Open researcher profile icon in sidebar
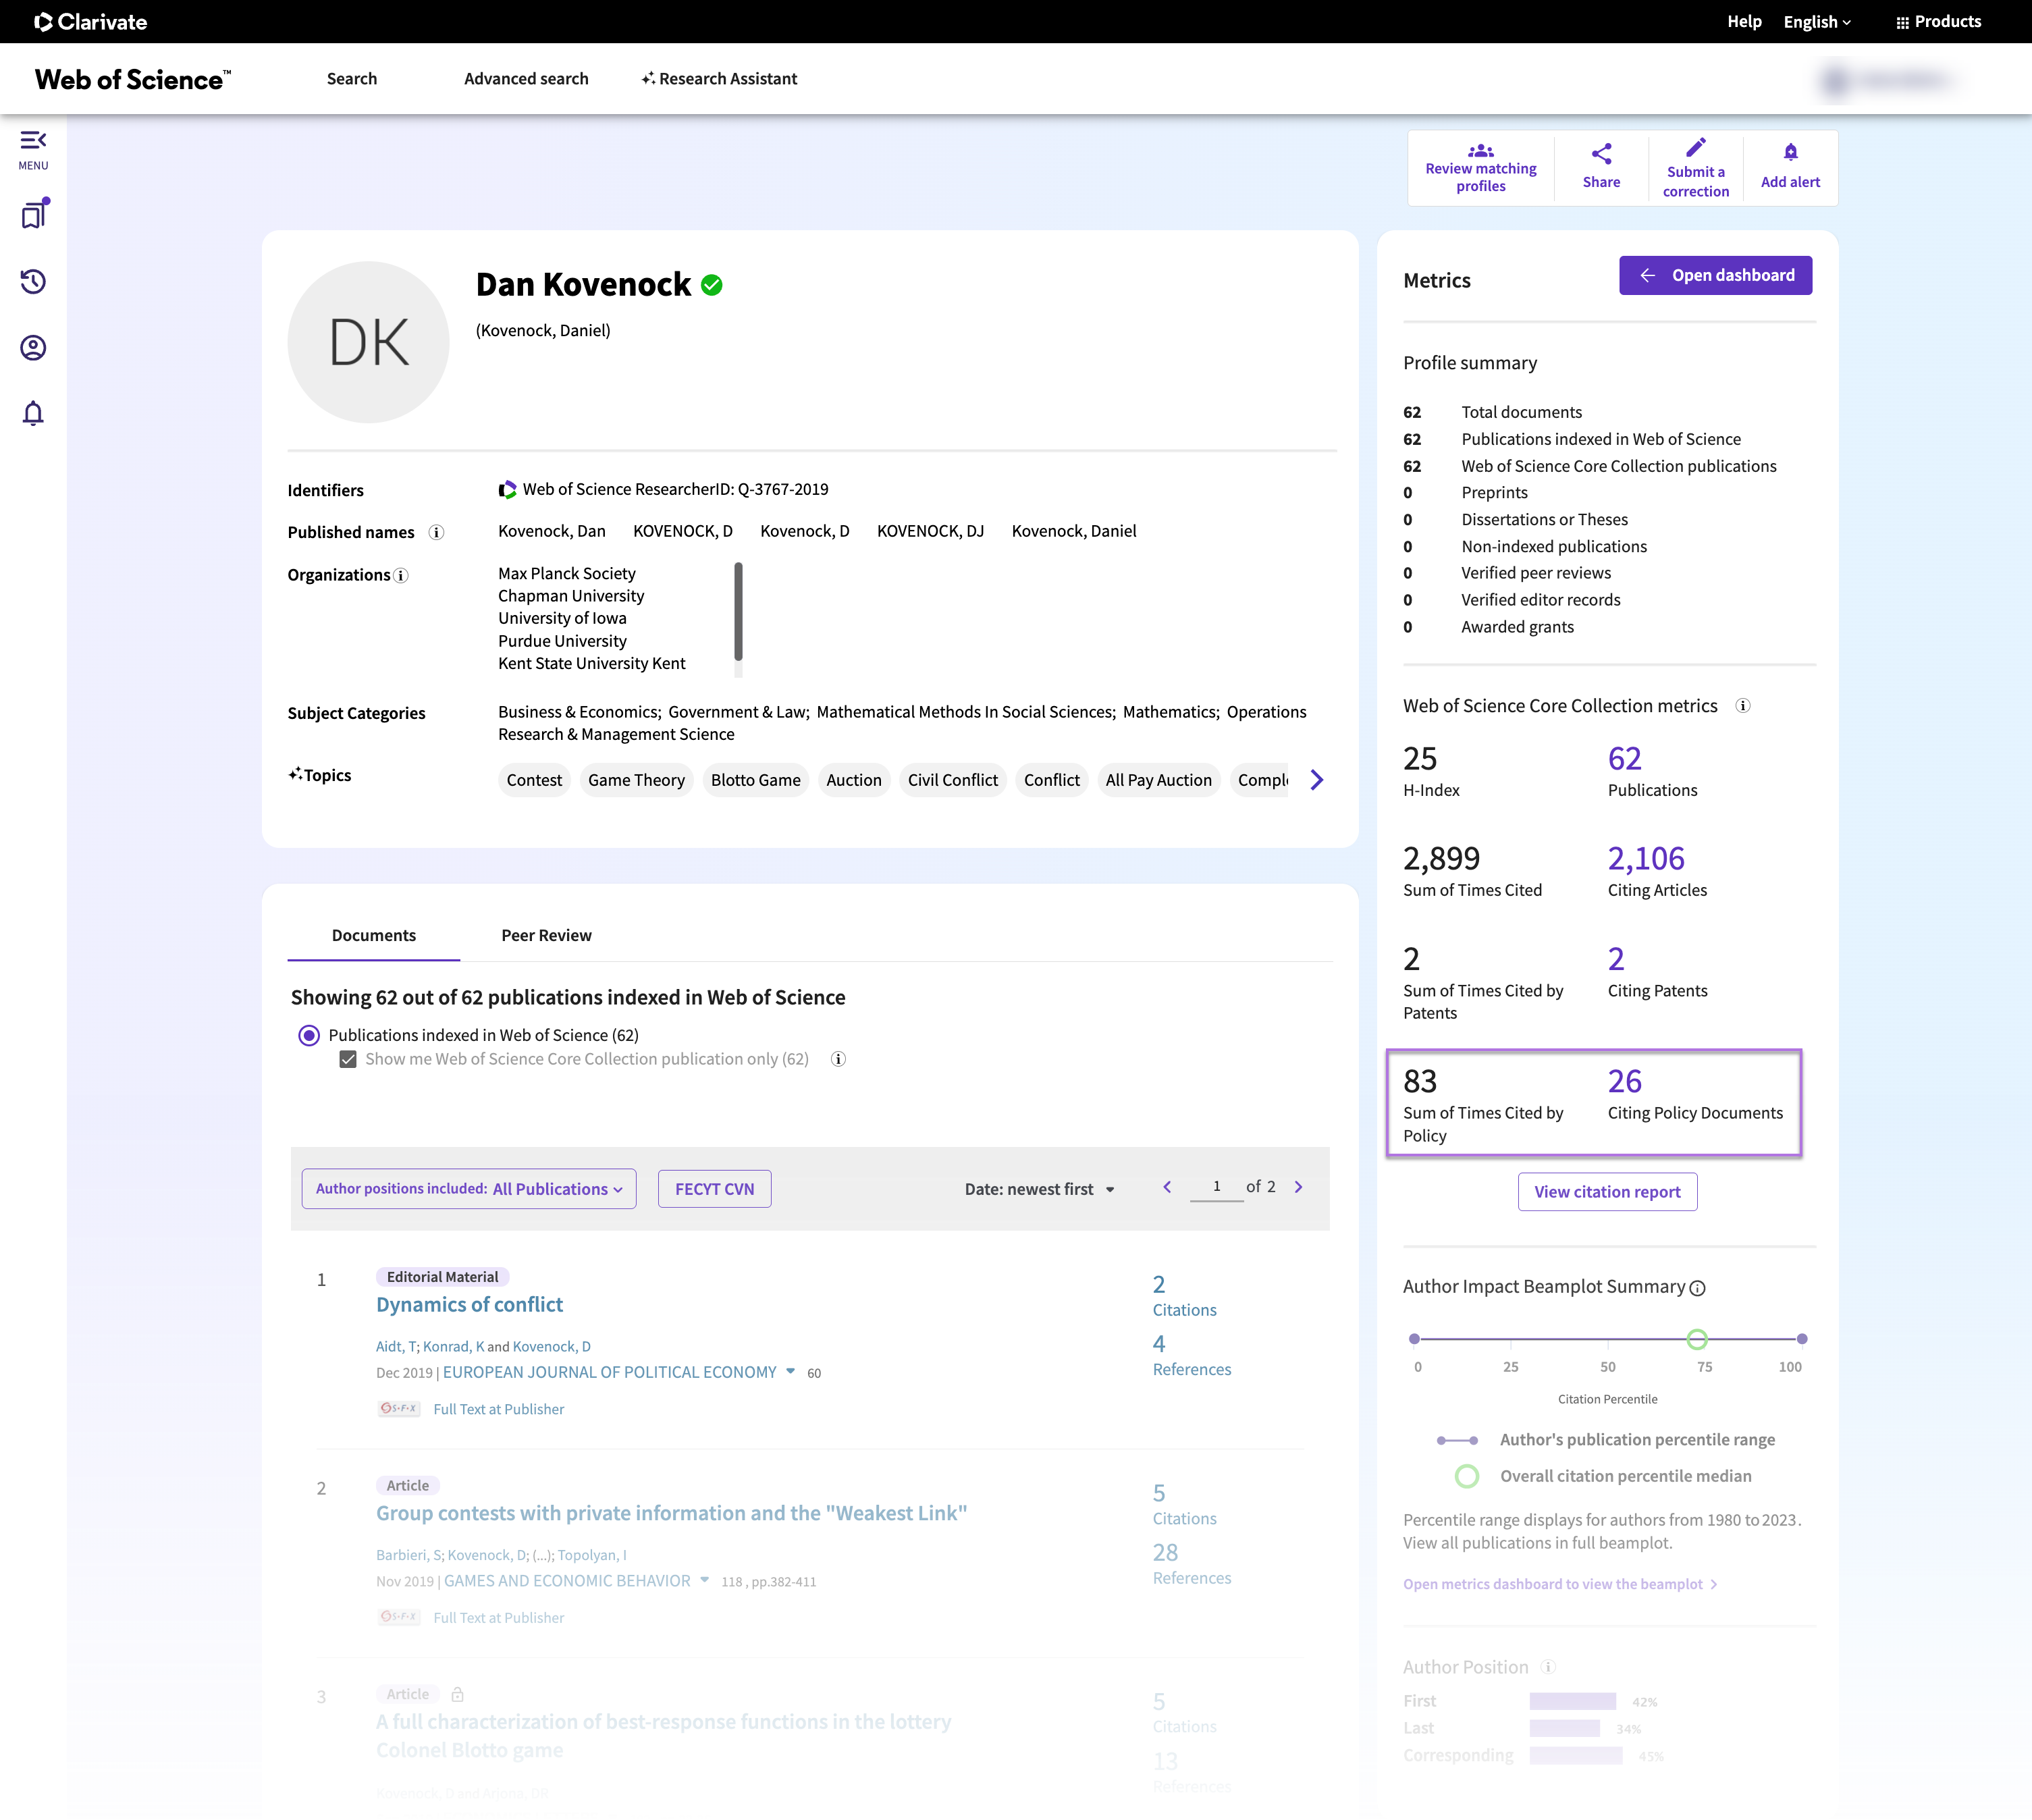 point(33,348)
